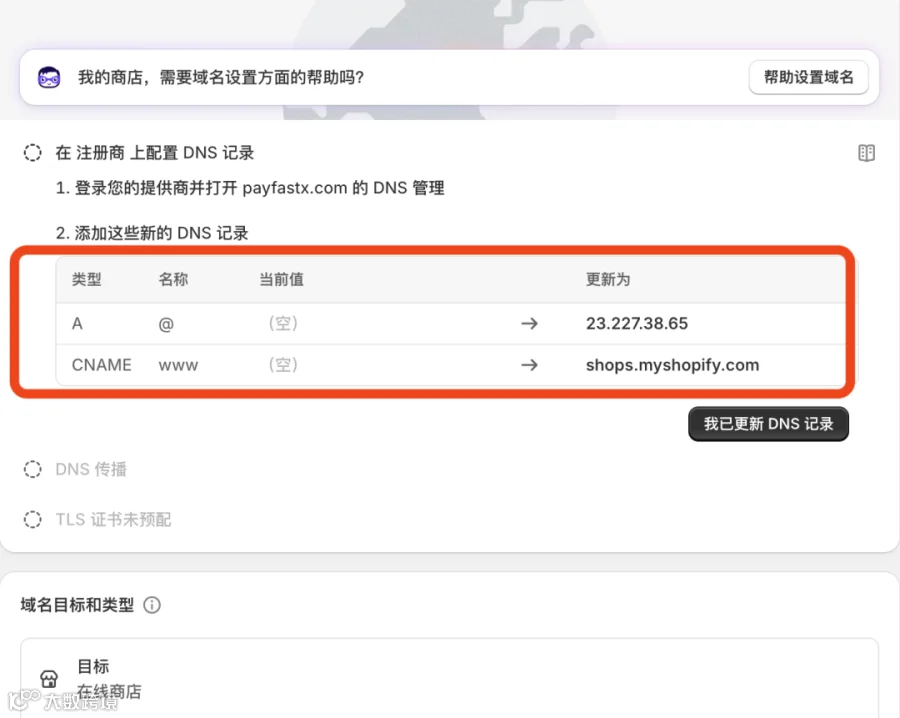900x718 pixels.
Task: Click the 在 注册商 上配置 DNS 记录 heading
Action: point(154,153)
